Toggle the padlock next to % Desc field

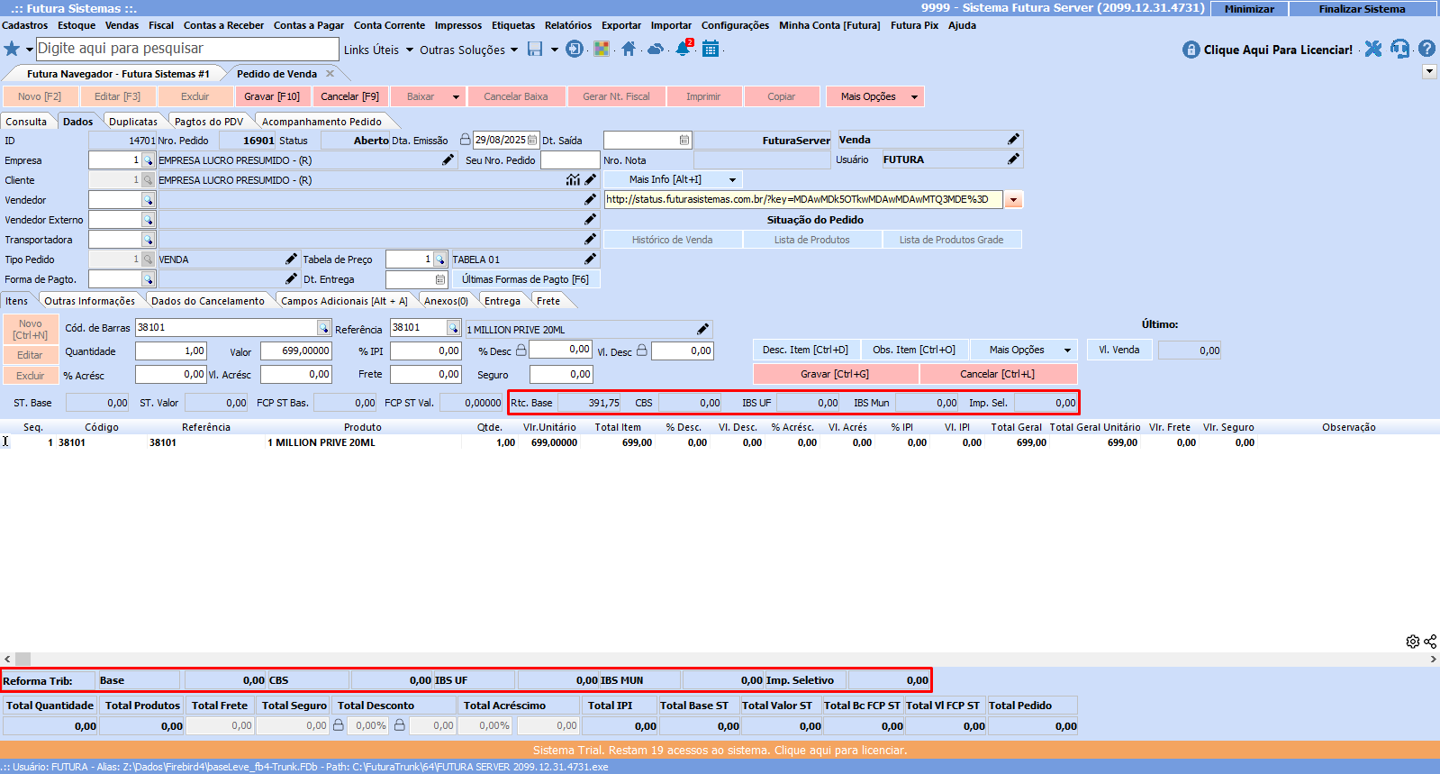[x=521, y=351]
